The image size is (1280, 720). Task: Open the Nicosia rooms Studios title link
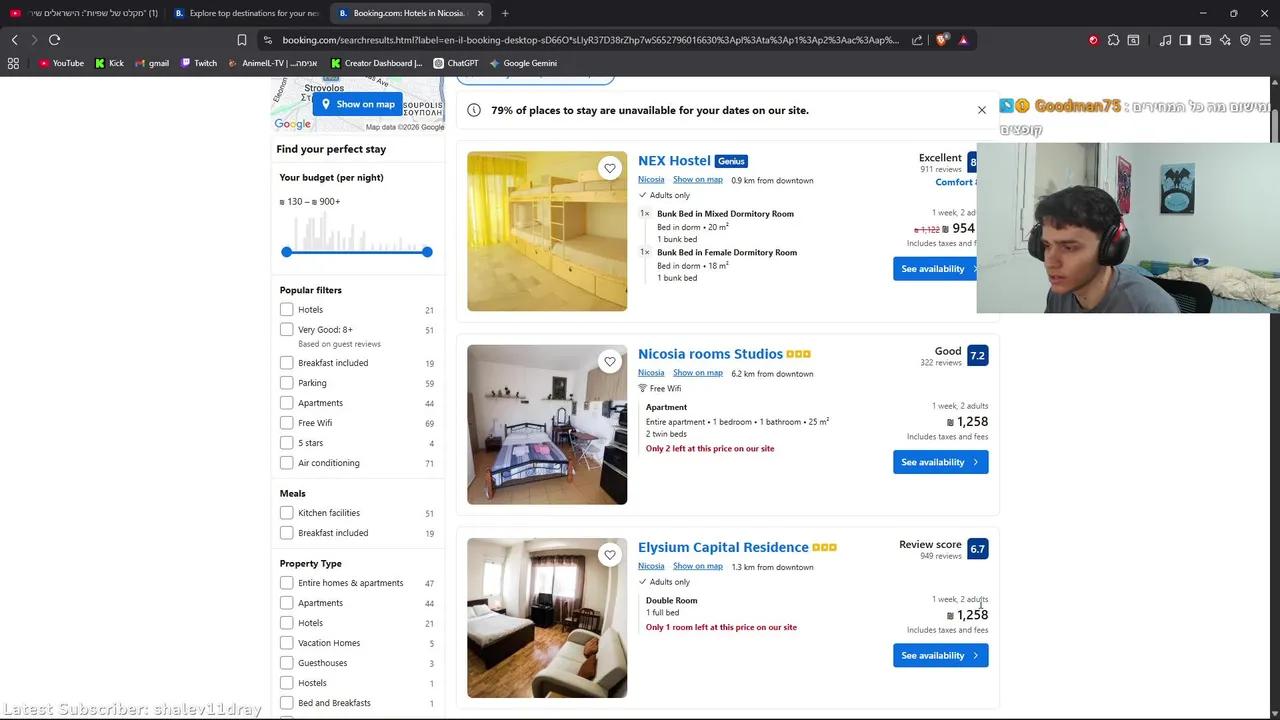pyautogui.click(x=710, y=354)
